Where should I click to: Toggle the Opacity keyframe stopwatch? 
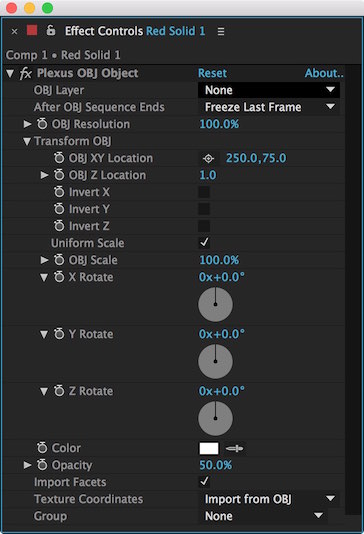click(x=42, y=465)
